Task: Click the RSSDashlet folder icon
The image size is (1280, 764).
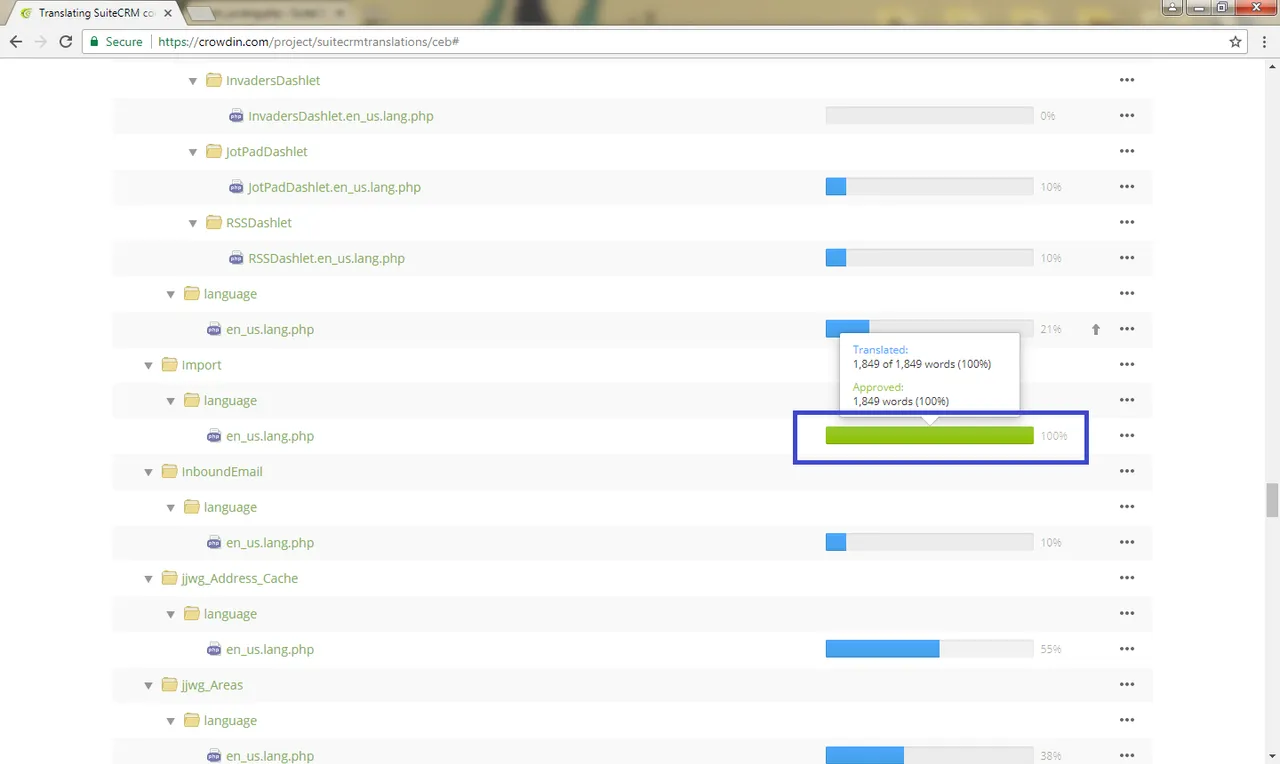Action: (214, 222)
